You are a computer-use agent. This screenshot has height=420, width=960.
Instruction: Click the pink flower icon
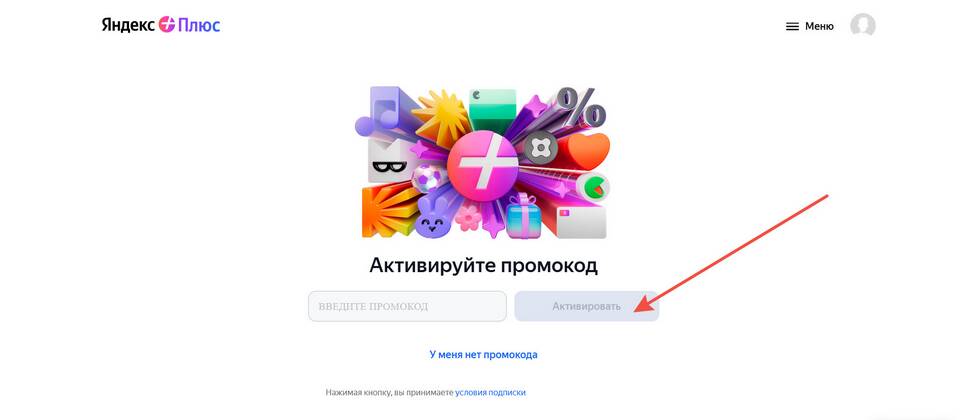[468, 218]
